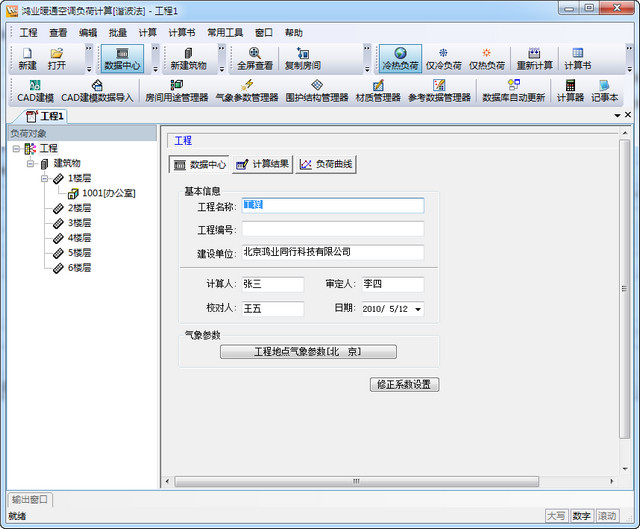The height and width of the screenshot is (529, 640).
Task: Click the 新建 (New) toolbar icon
Action: [27, 58]
